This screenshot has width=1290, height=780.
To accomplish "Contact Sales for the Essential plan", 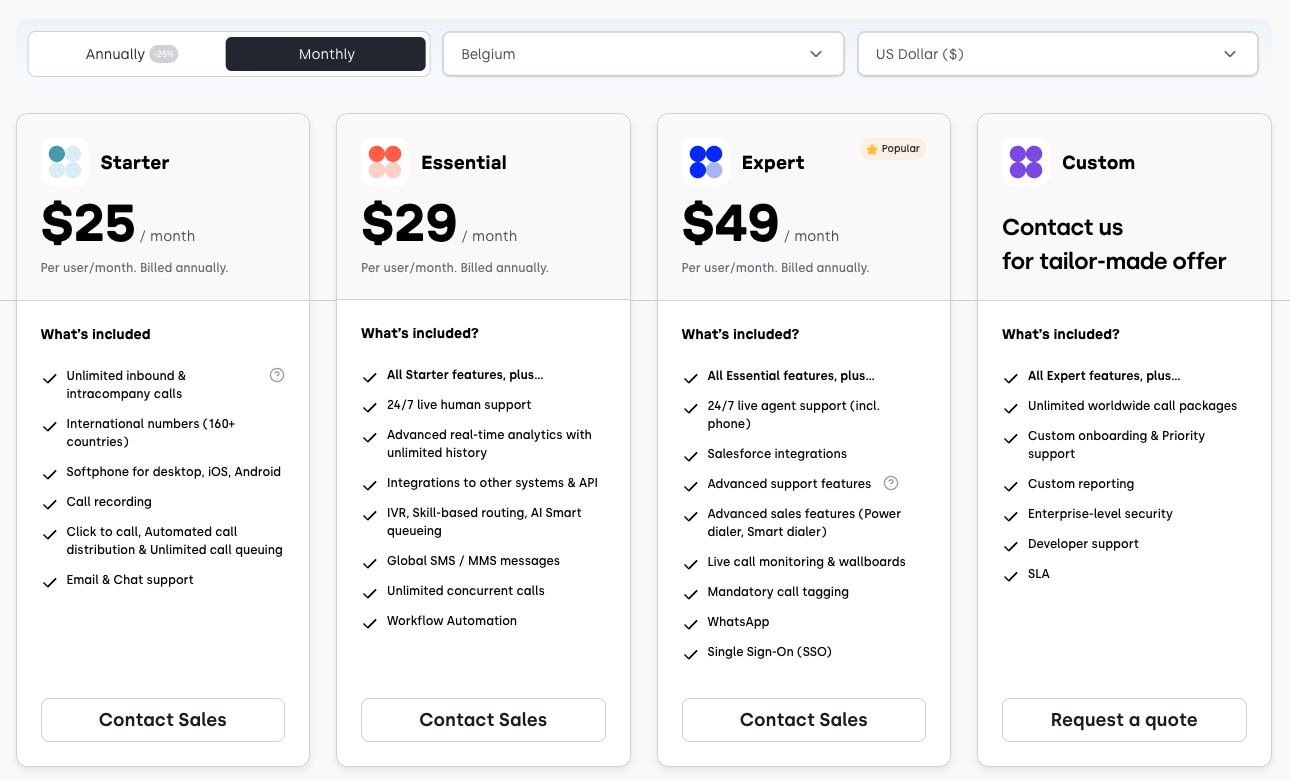I will 483,720.
